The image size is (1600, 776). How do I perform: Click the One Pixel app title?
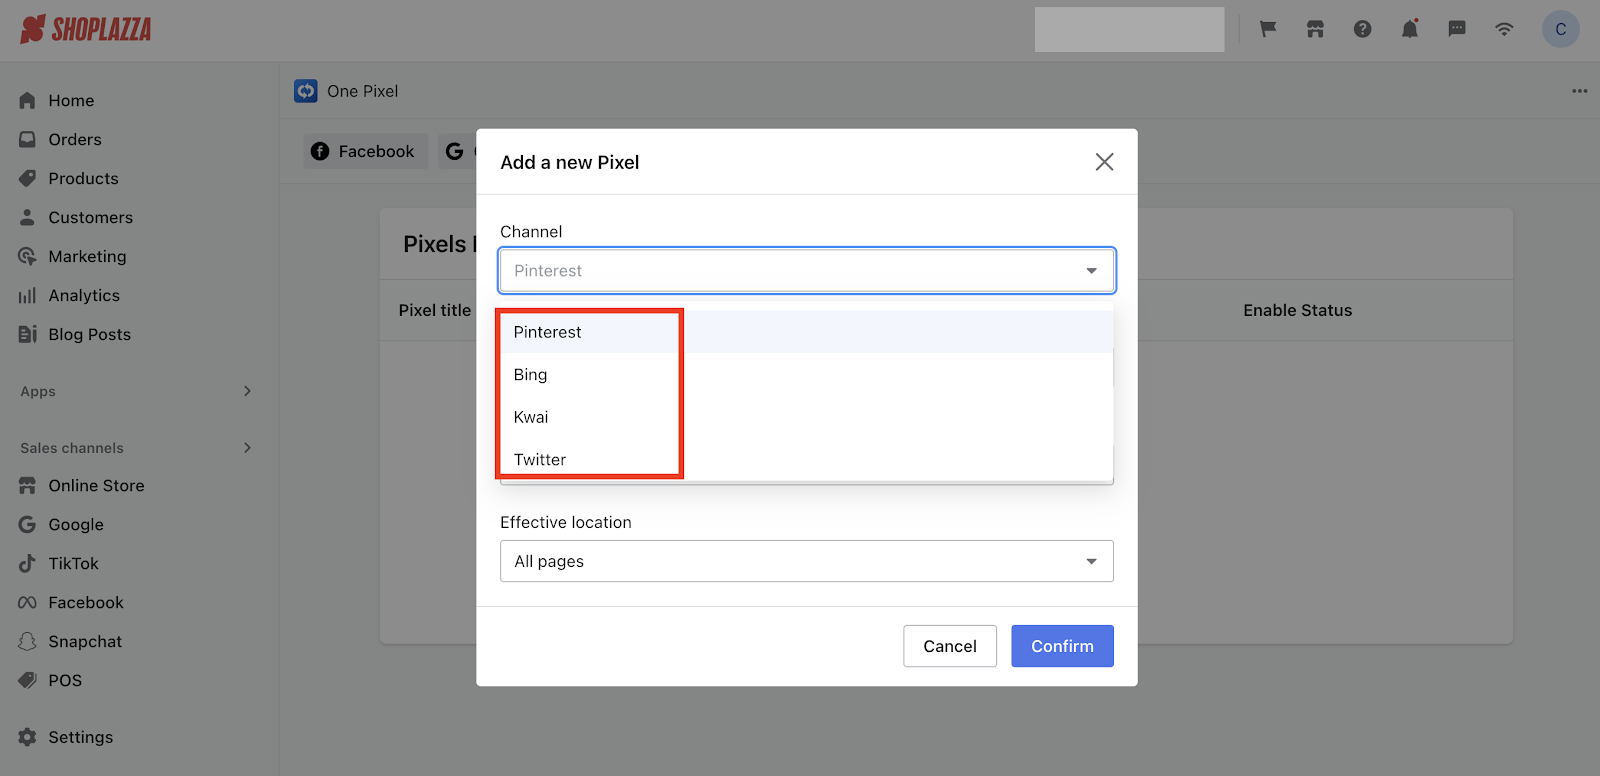362,91
